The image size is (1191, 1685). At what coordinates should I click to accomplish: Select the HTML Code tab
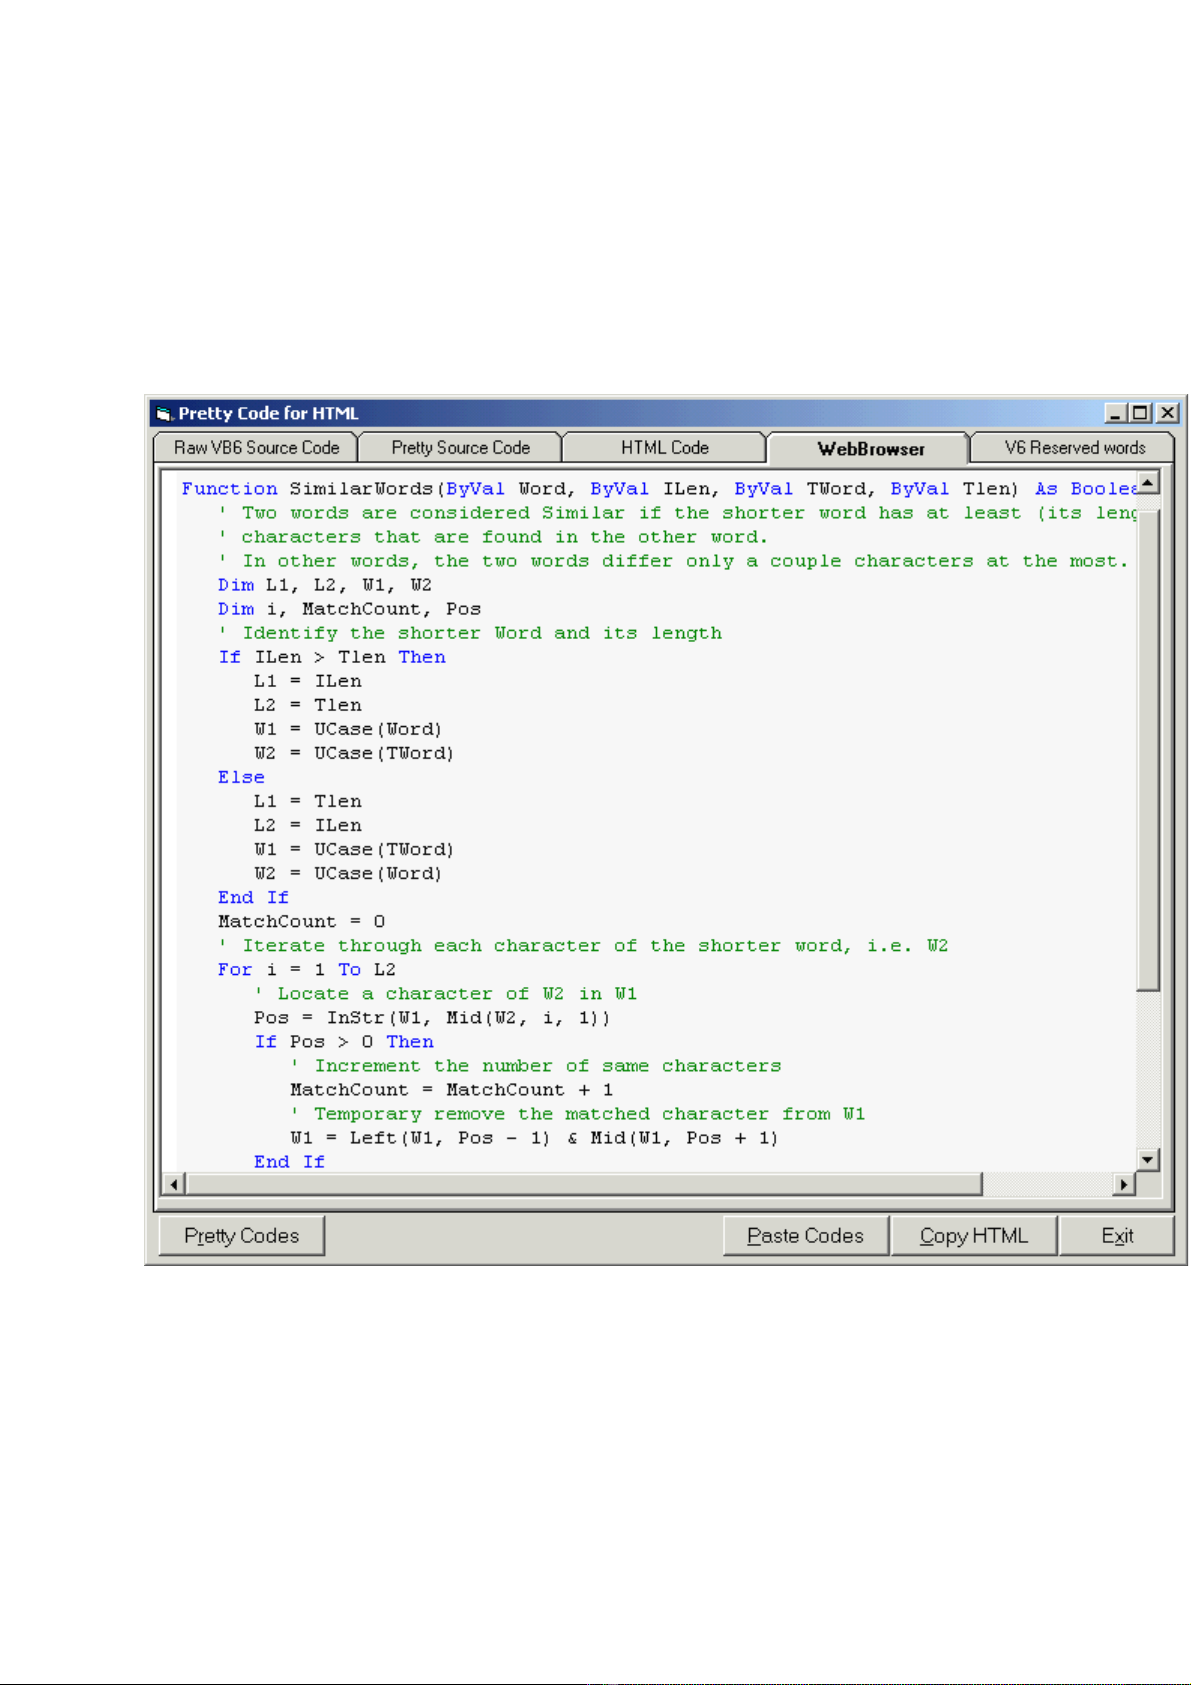point(664,448)
